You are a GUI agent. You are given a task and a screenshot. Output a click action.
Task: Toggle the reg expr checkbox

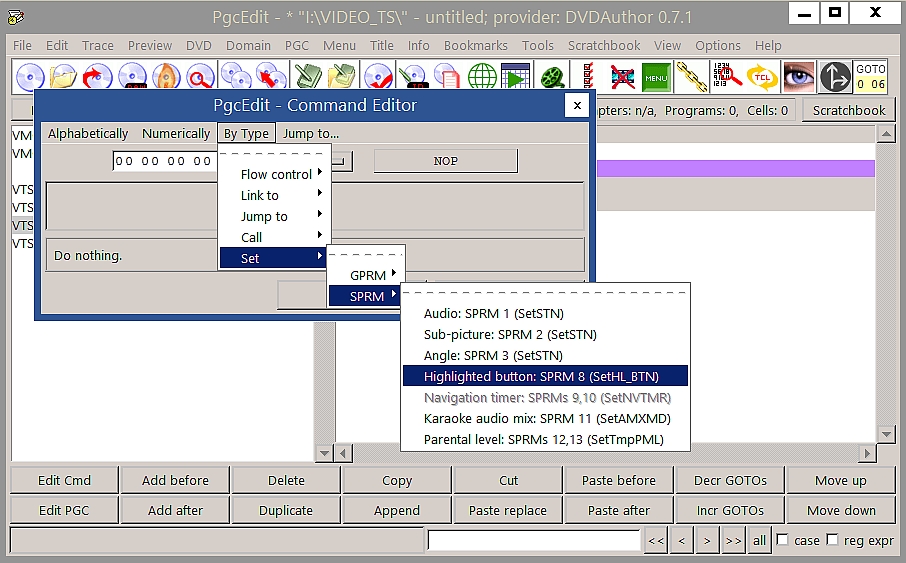pos(832,540)
